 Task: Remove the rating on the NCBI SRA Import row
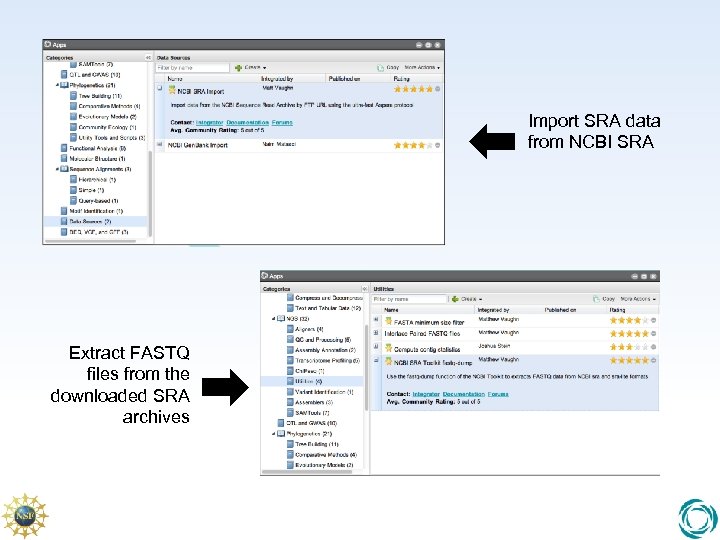click(438, 89)
